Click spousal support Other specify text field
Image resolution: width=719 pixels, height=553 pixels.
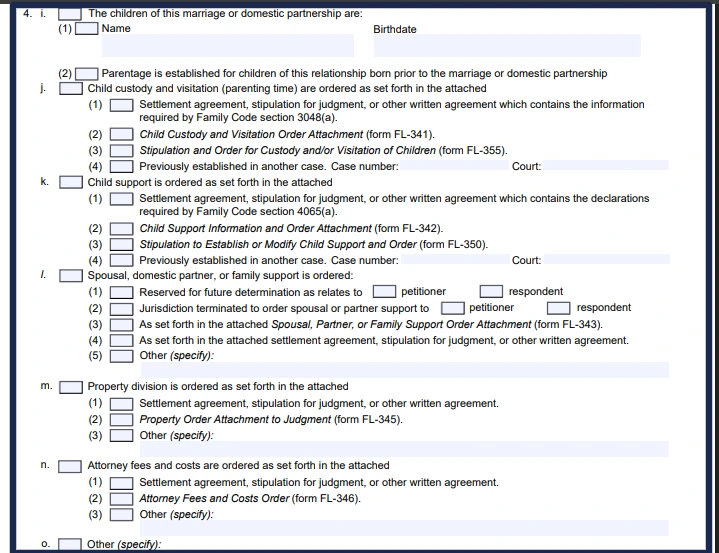405,370
